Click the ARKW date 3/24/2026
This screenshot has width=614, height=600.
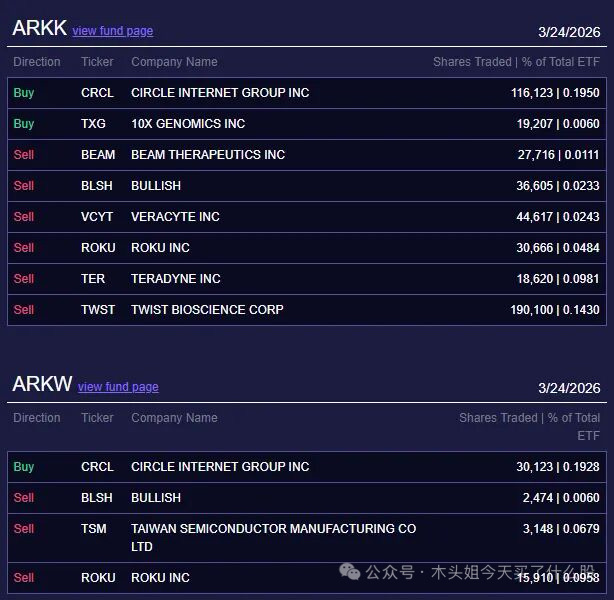[x=569, y=388]
